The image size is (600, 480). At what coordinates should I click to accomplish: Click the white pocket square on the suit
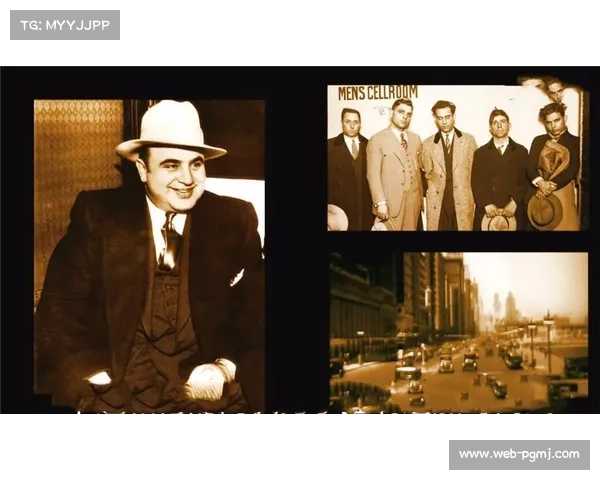(x=237, y=277)
